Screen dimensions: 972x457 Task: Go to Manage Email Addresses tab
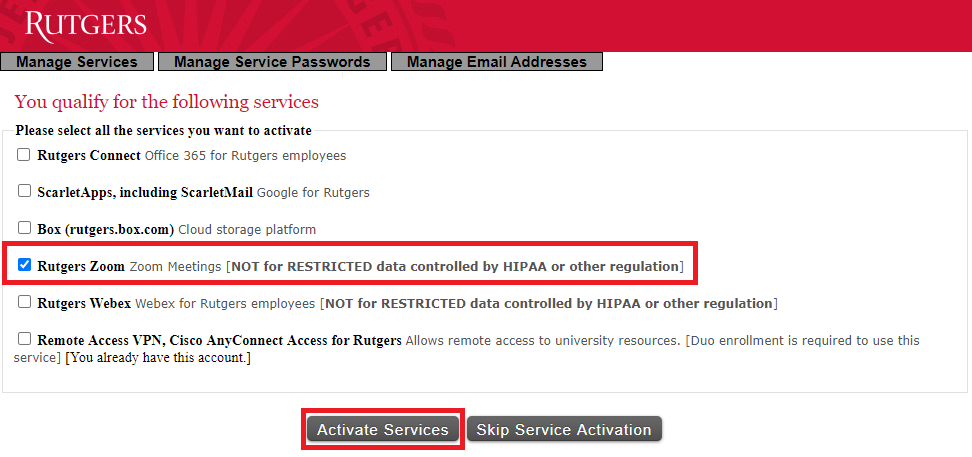pyautogui.click(x=496, y=62)
